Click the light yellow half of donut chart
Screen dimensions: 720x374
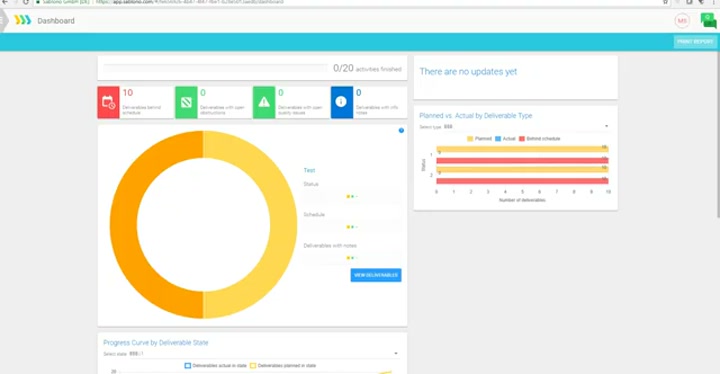[283, 225]
